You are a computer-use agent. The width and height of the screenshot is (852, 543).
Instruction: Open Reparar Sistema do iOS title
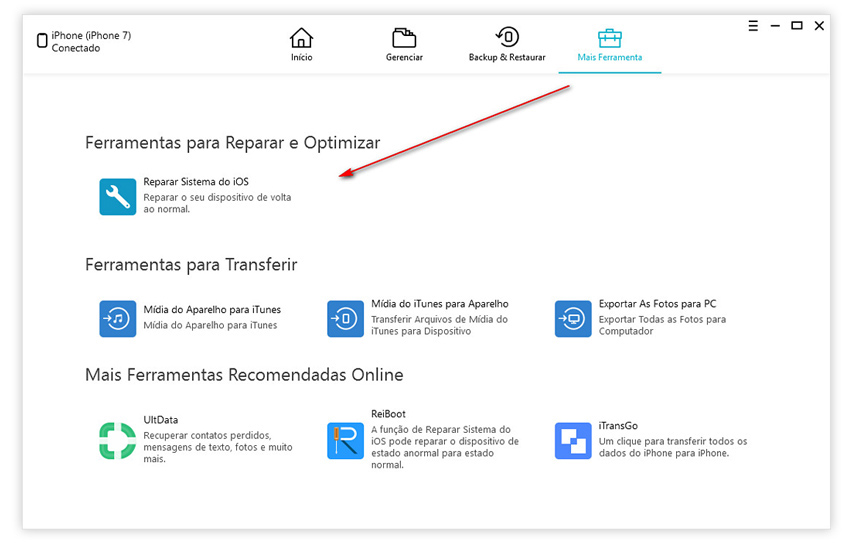(x=196, y=182)
